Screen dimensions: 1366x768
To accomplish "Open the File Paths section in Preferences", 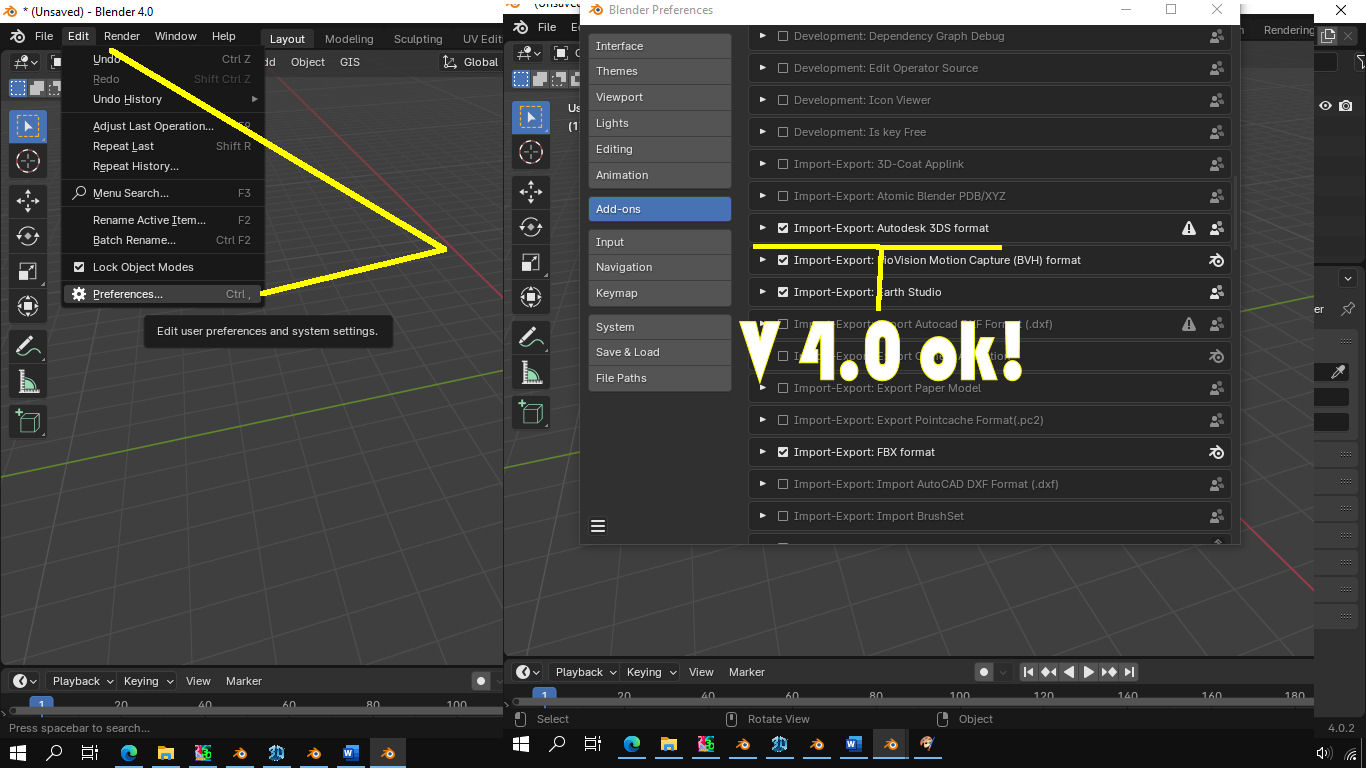I will pos(660,378).
